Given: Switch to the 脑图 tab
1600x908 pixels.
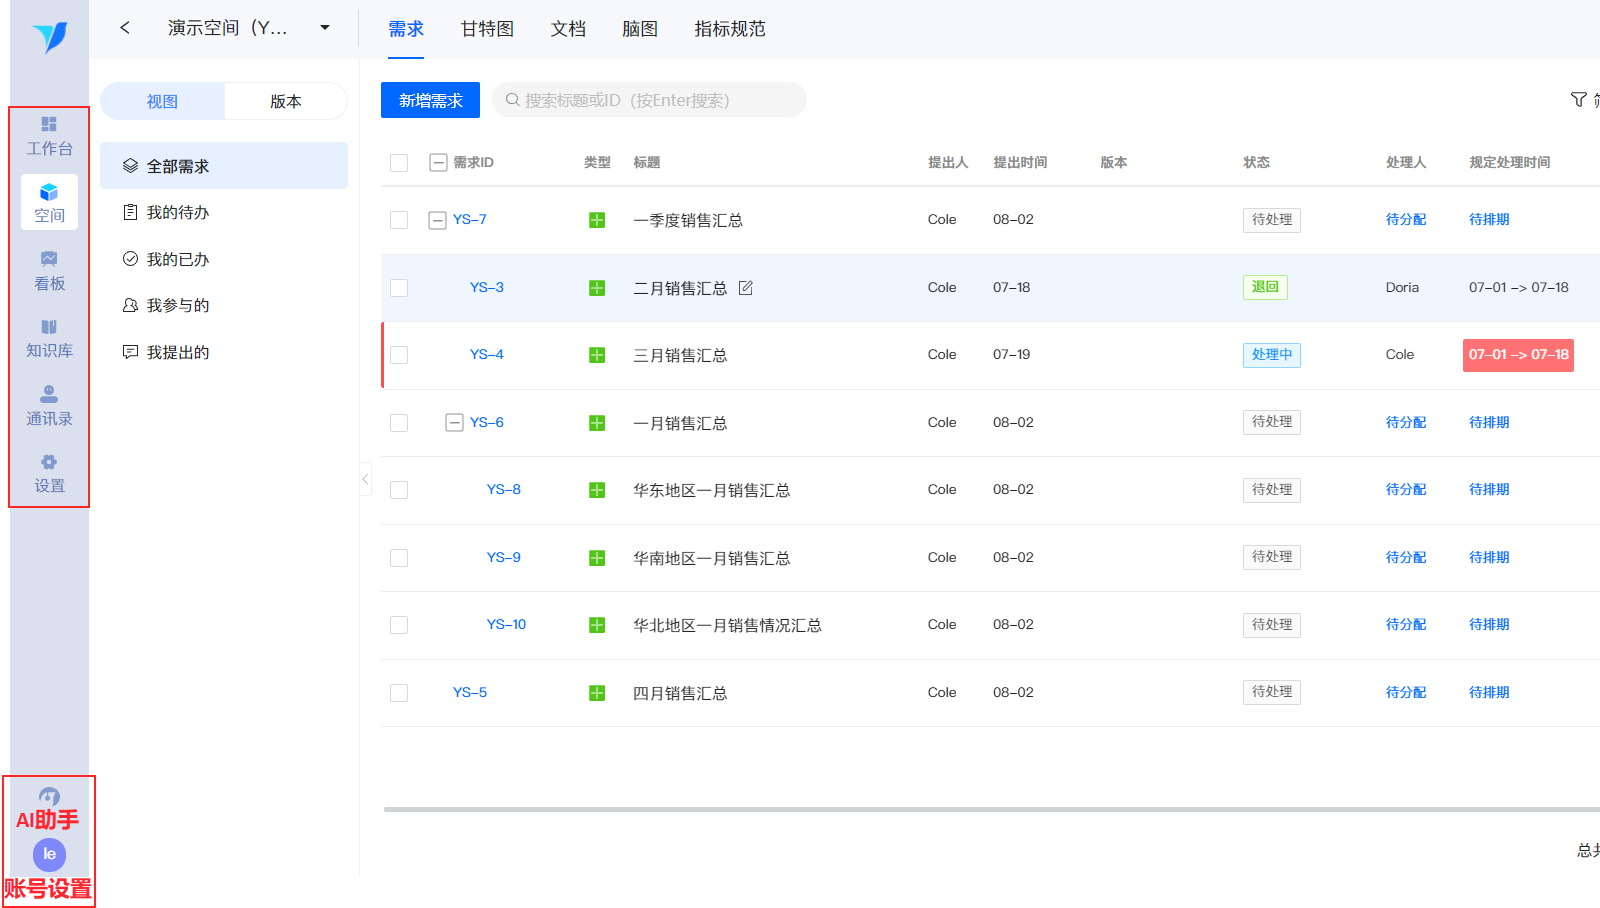Looking at the screenshot, I should click(x=640, y=29).
